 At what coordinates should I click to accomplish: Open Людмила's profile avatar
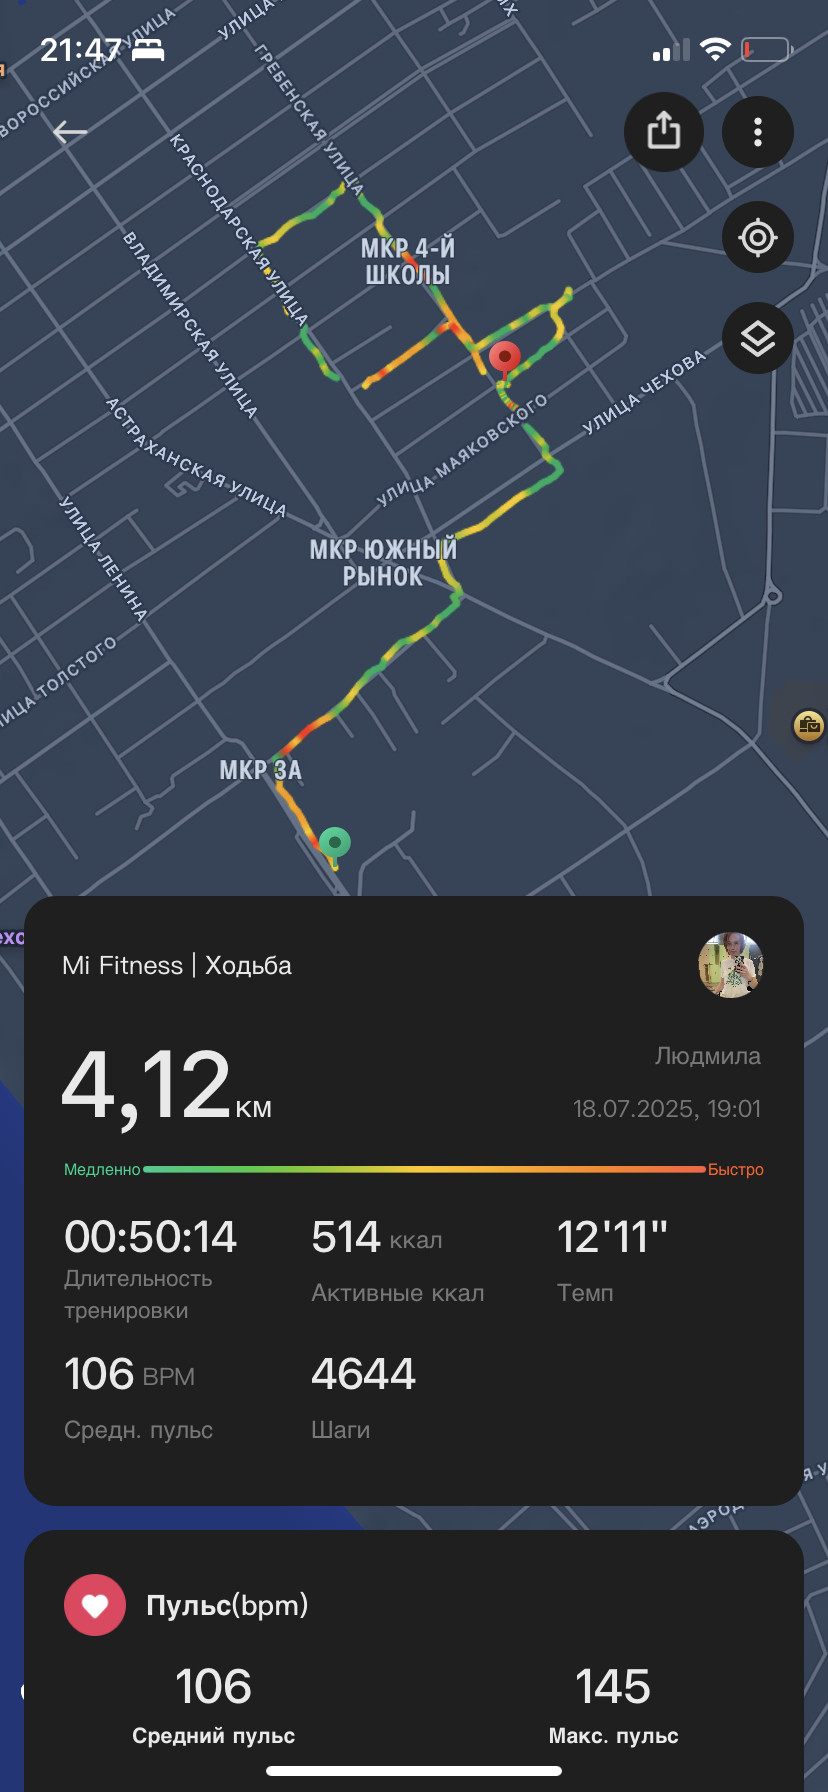731,965
